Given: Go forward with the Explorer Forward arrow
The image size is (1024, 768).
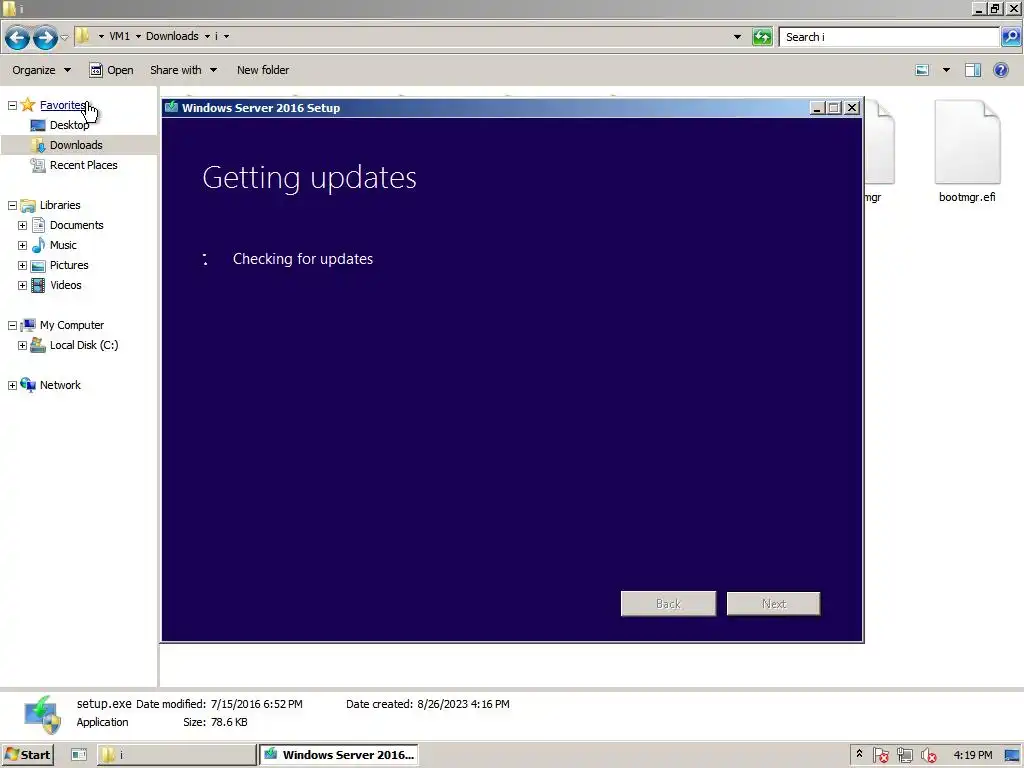Looking at the screenshot, I should pyautogui.click(x=45, y=37).
